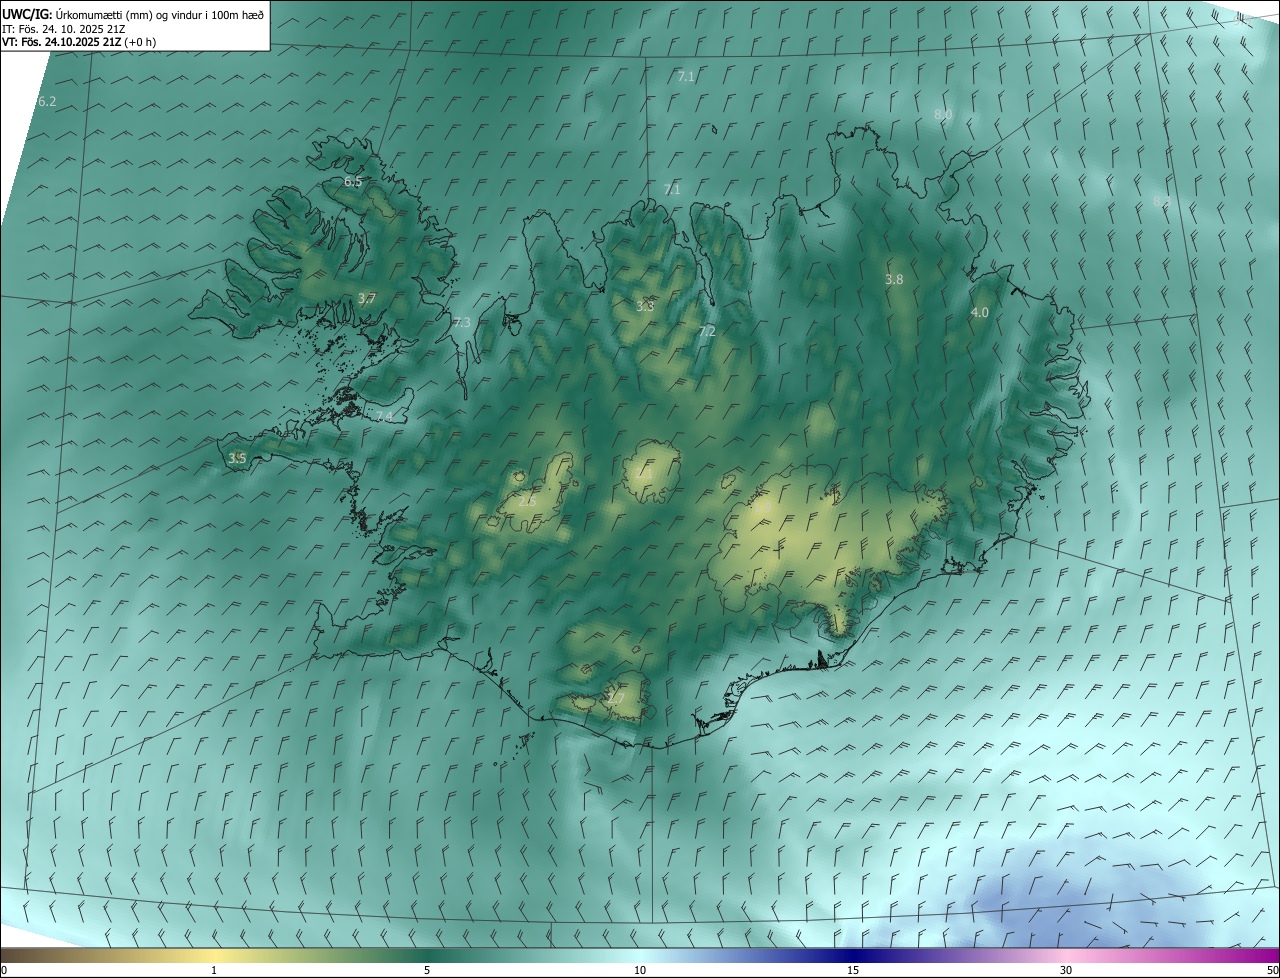Click the 7.2 value label on the map
The image size is (1280, 978).
click(707, 331)
